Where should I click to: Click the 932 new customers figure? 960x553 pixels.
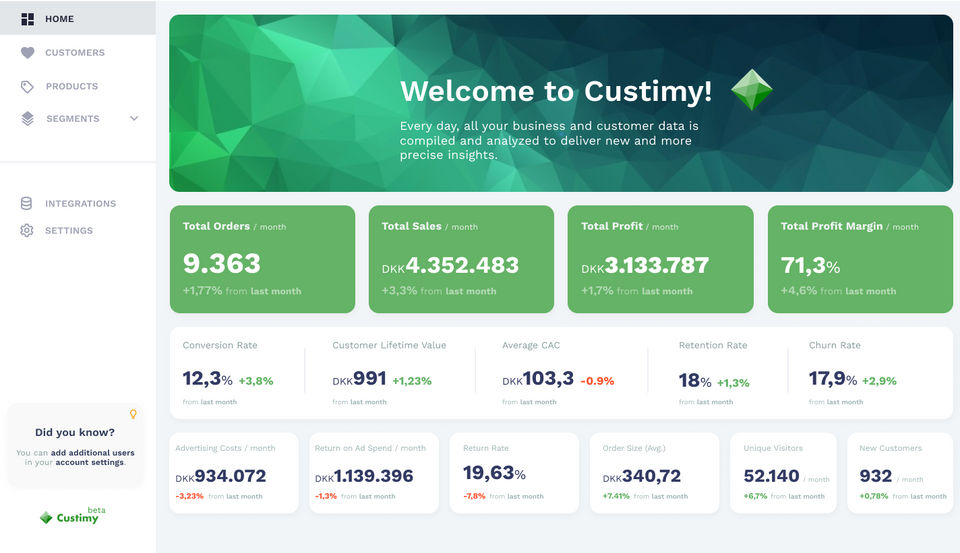(876, 476)
